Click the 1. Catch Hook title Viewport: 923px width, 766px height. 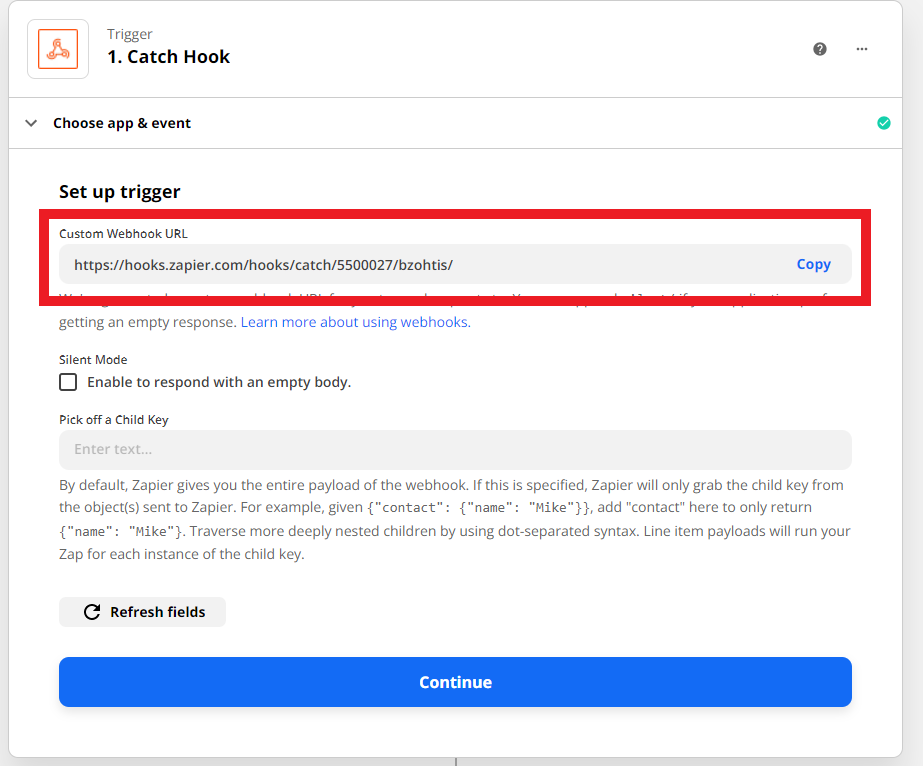(168, 57)
